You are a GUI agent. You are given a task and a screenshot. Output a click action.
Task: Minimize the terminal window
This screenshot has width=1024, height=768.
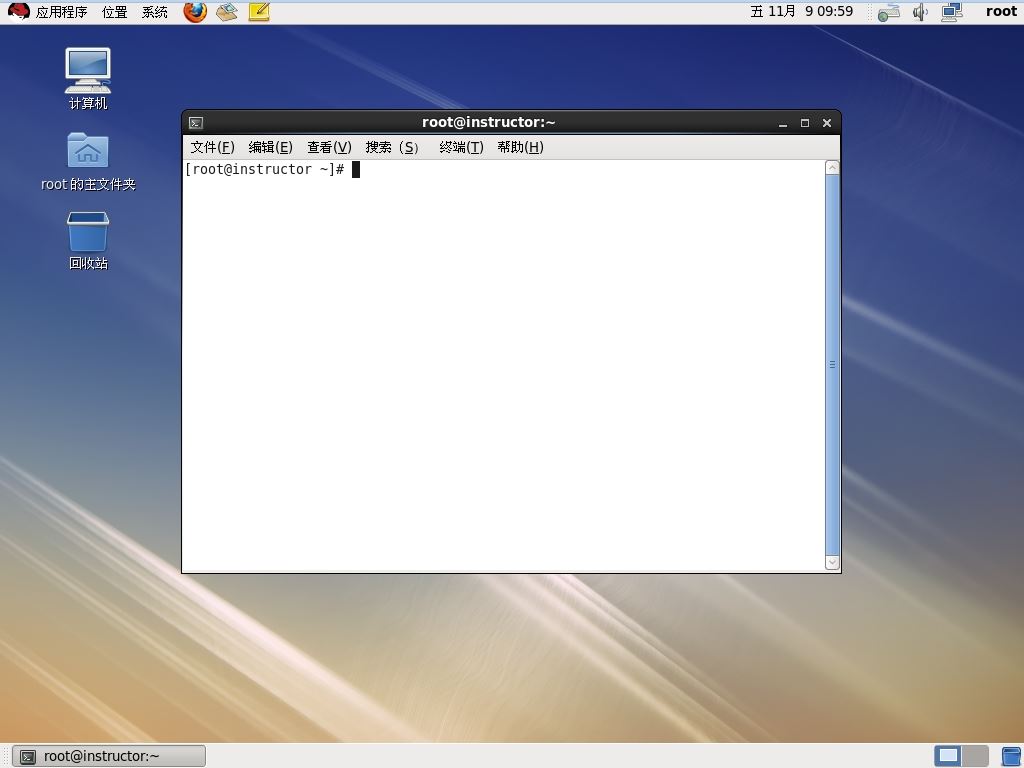click(783, 123)
